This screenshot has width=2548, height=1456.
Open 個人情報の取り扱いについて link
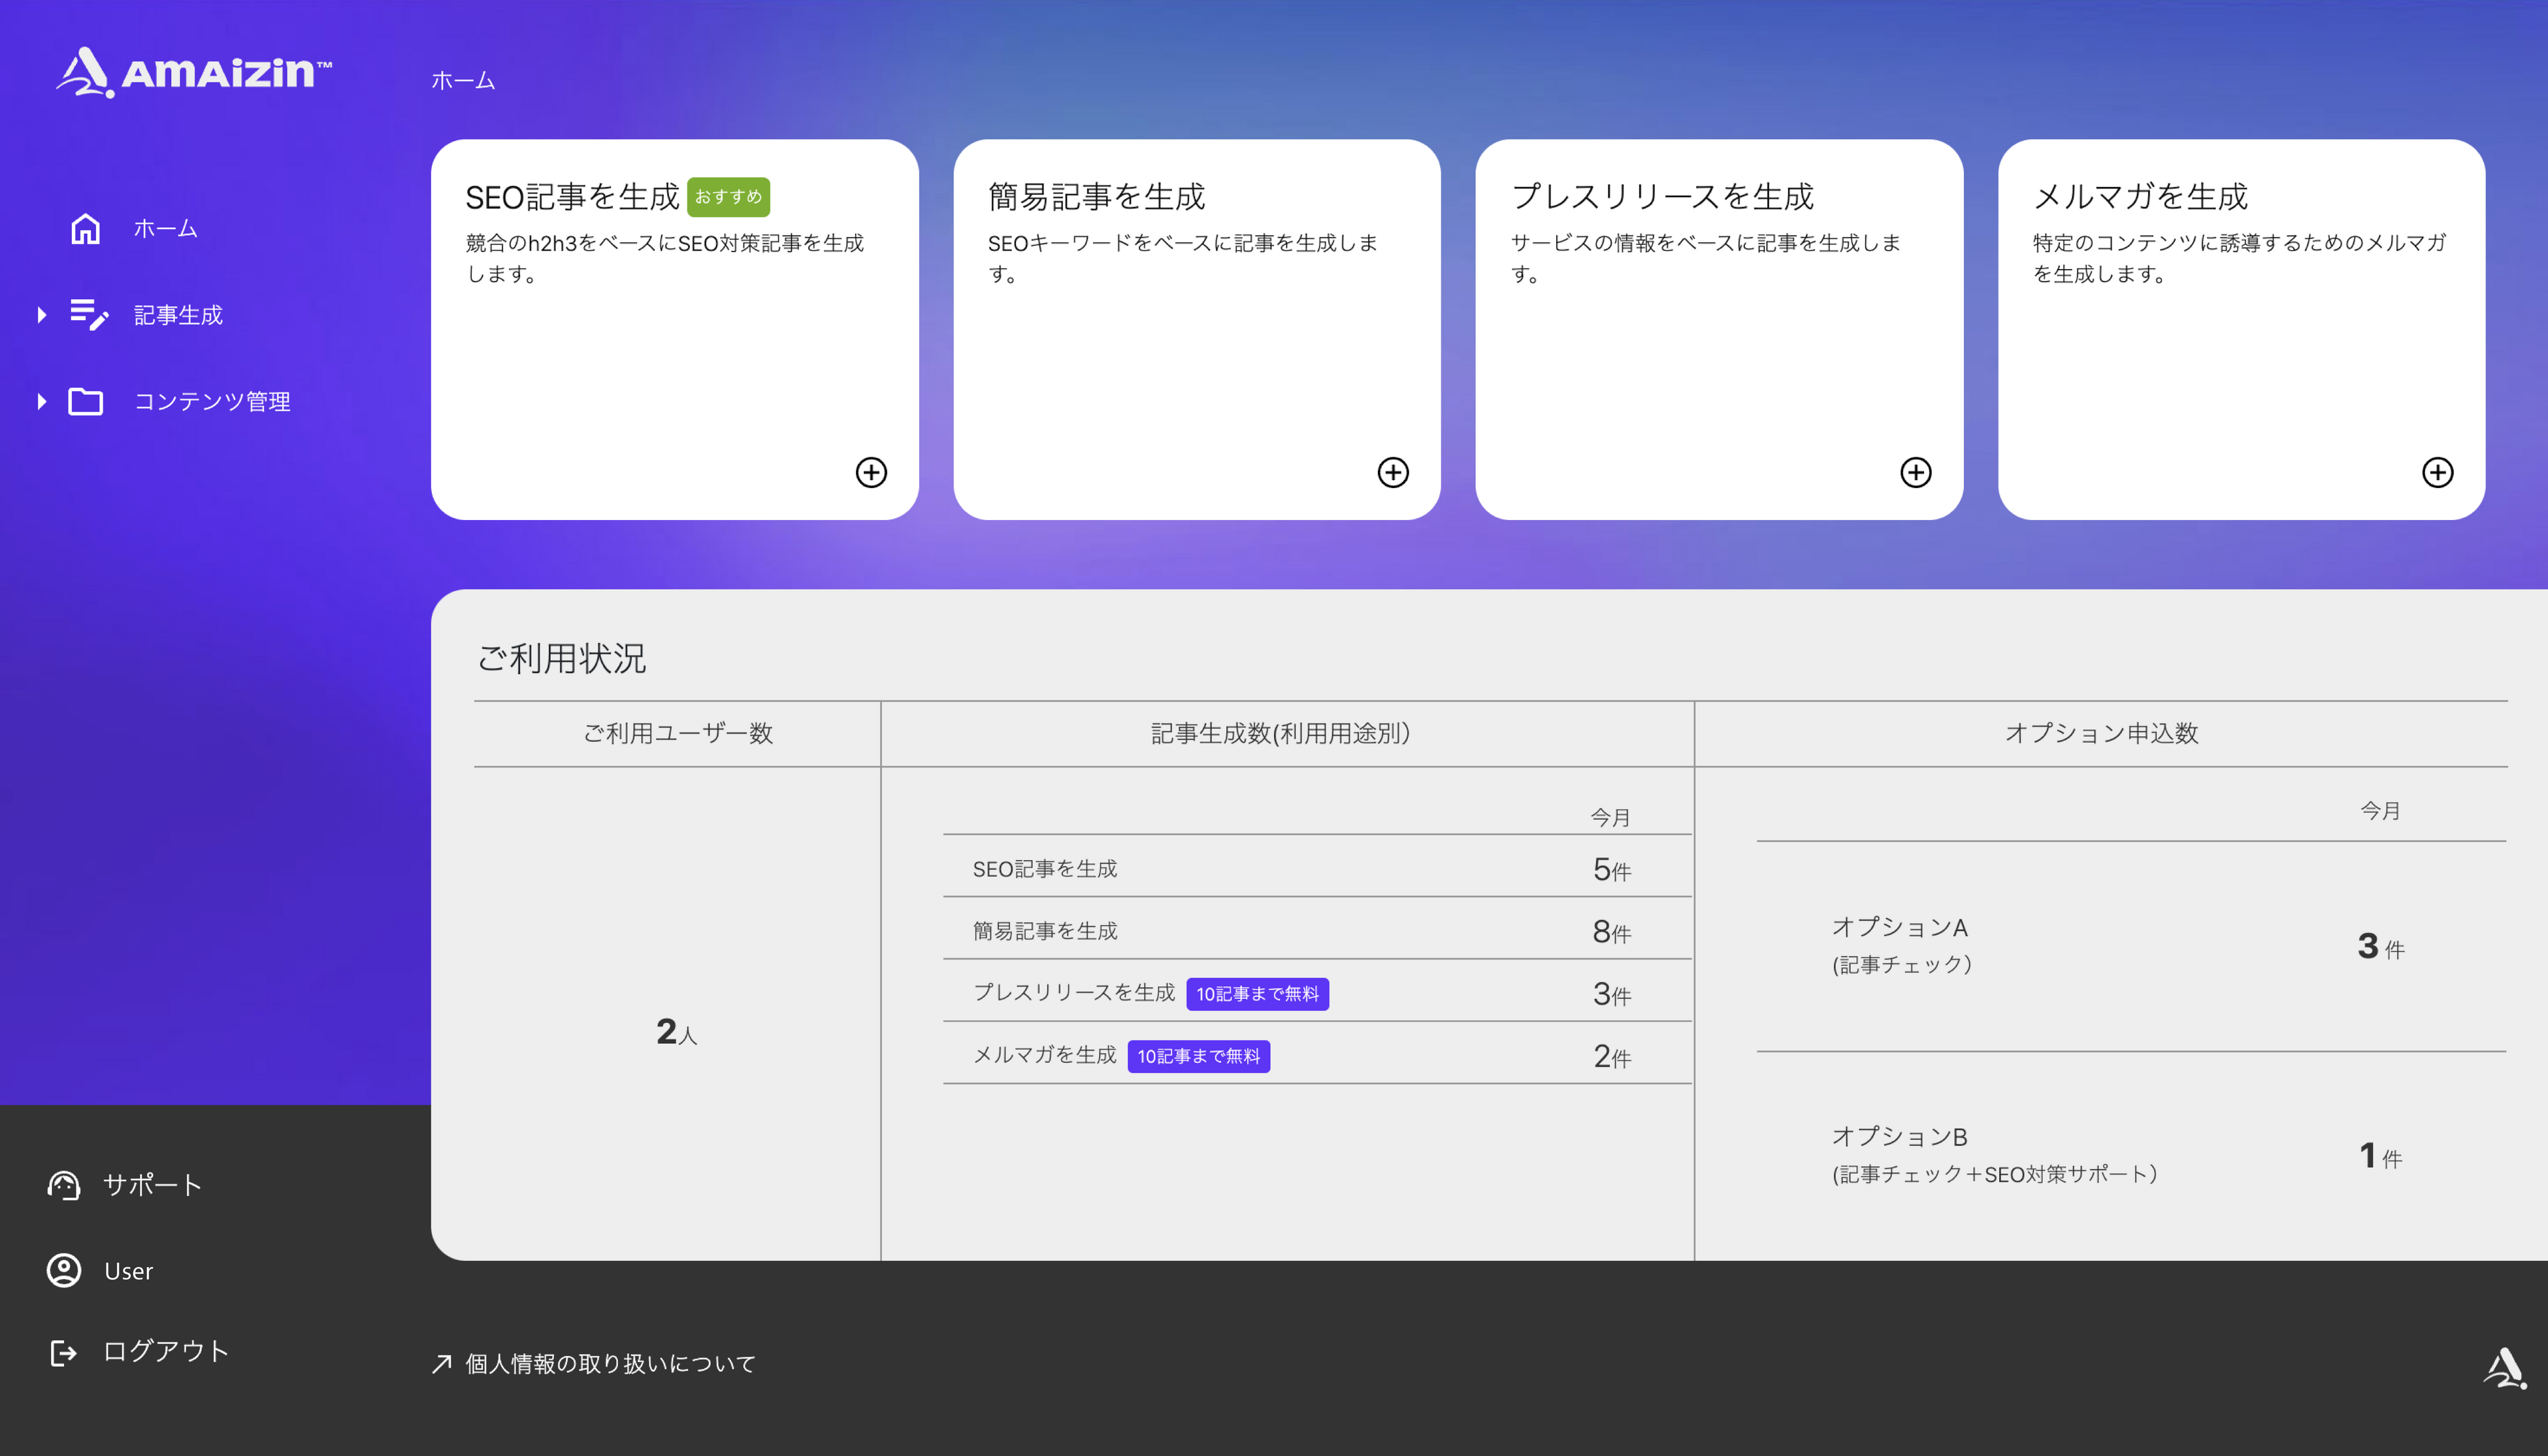pos(609,1364)
